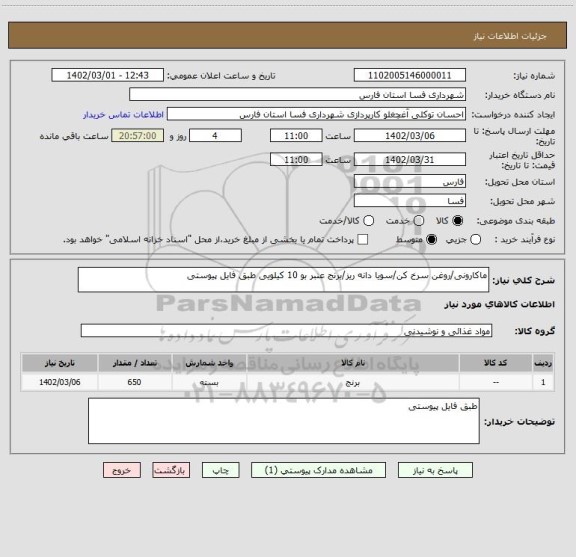Click the نام کالا column header
This screenshot has width=576, height=557.
(353, 363)
